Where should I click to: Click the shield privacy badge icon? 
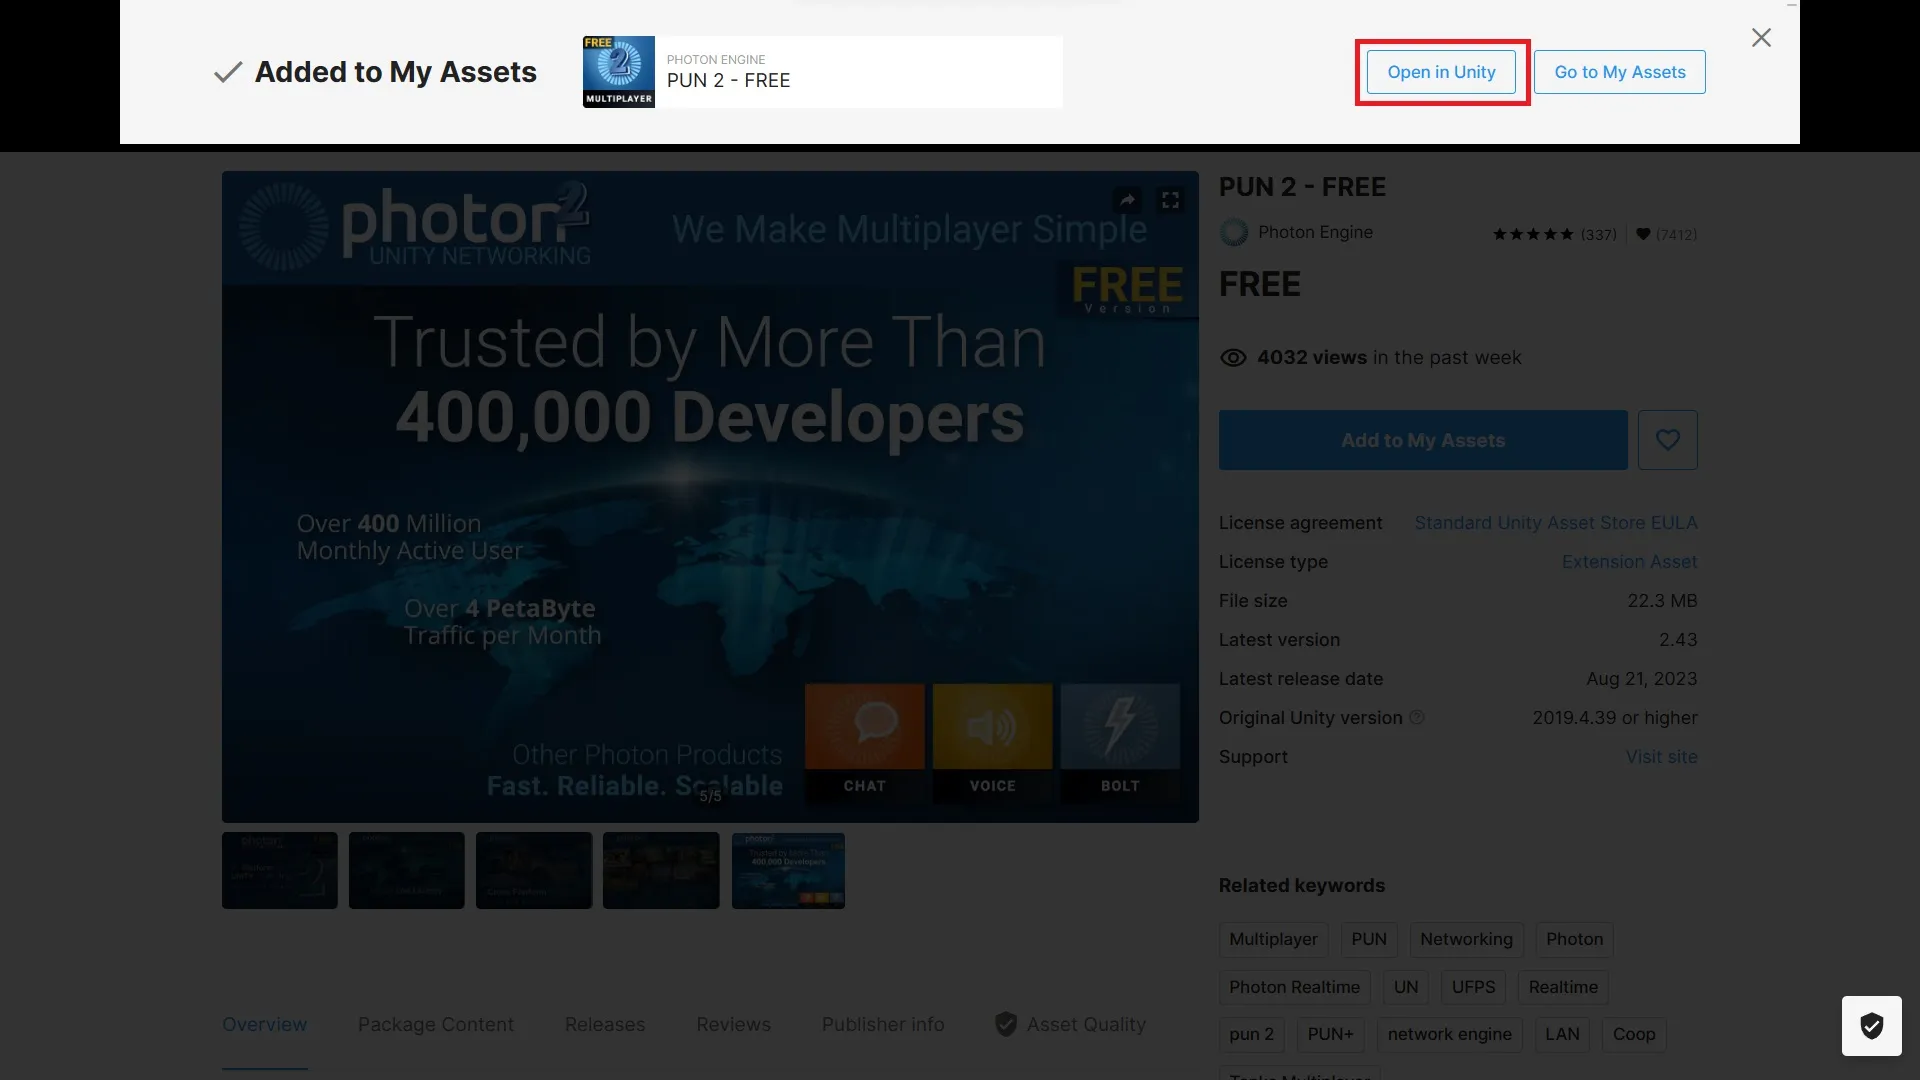[x=1871, y=1026]
